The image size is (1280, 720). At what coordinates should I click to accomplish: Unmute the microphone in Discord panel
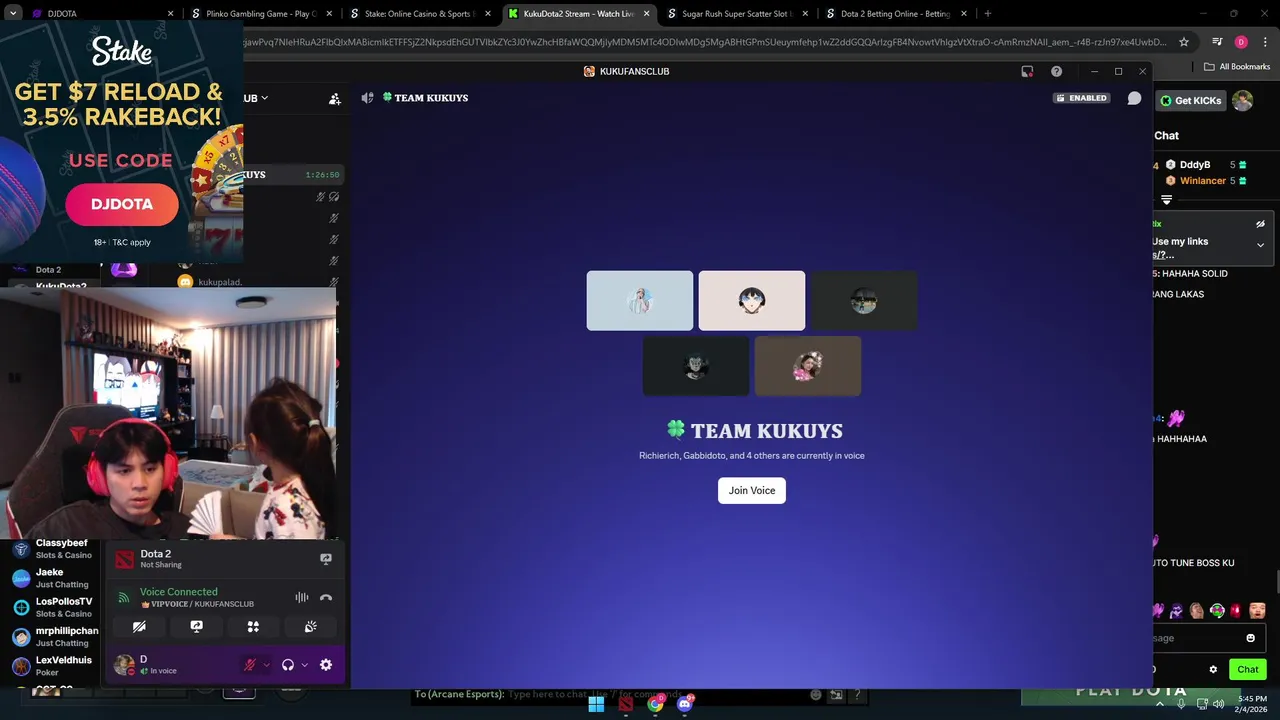coord(250,665)
